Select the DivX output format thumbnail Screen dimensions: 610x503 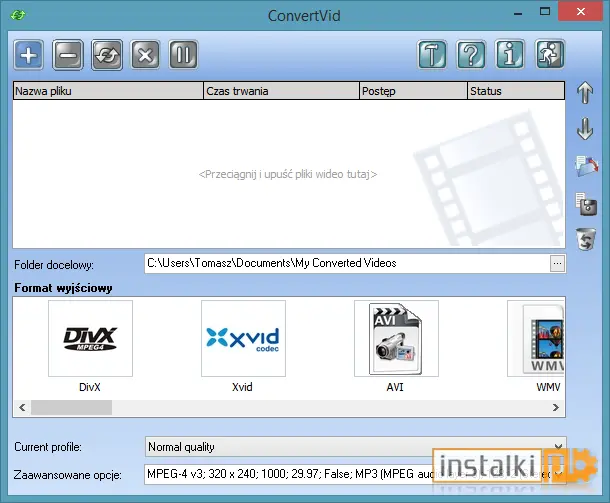point(90,338)
